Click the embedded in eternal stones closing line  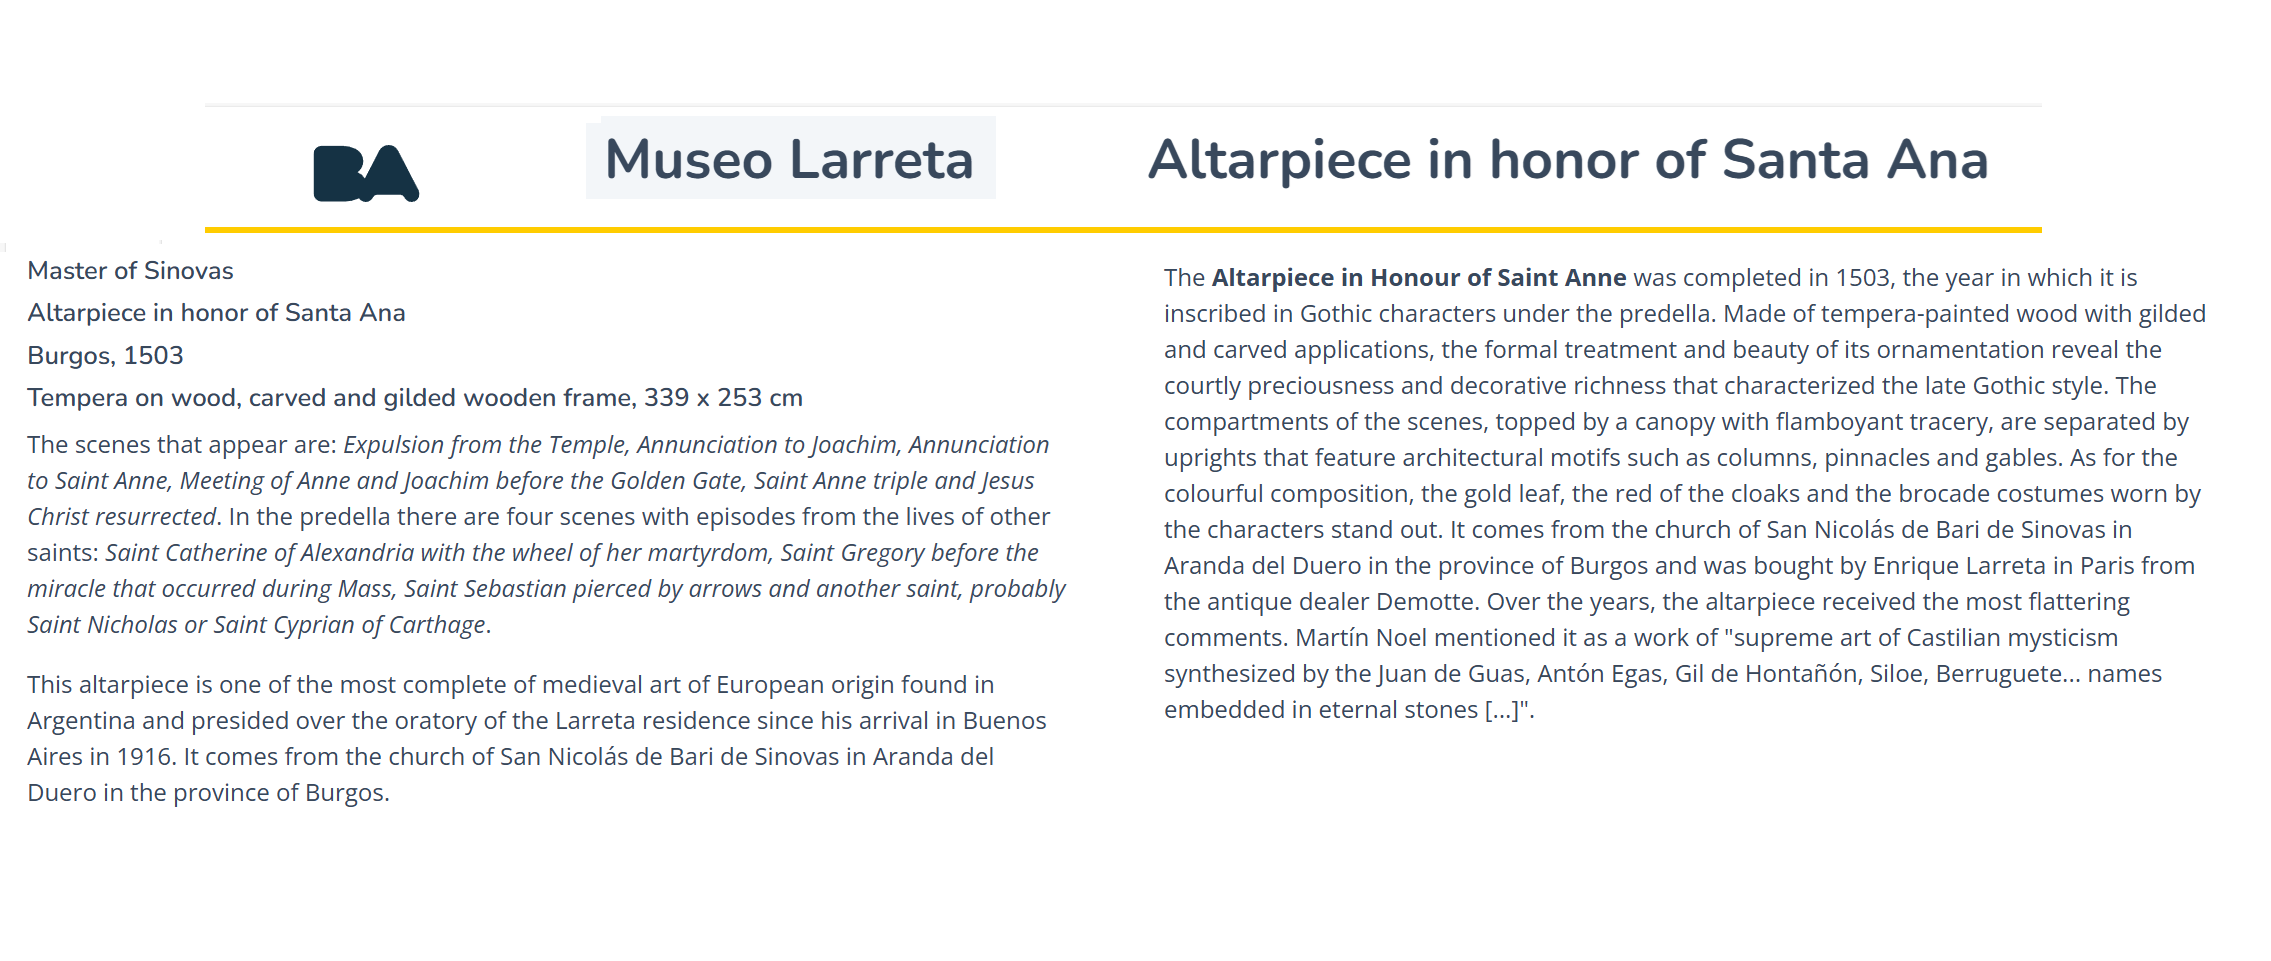click(x=1348, y=710)
